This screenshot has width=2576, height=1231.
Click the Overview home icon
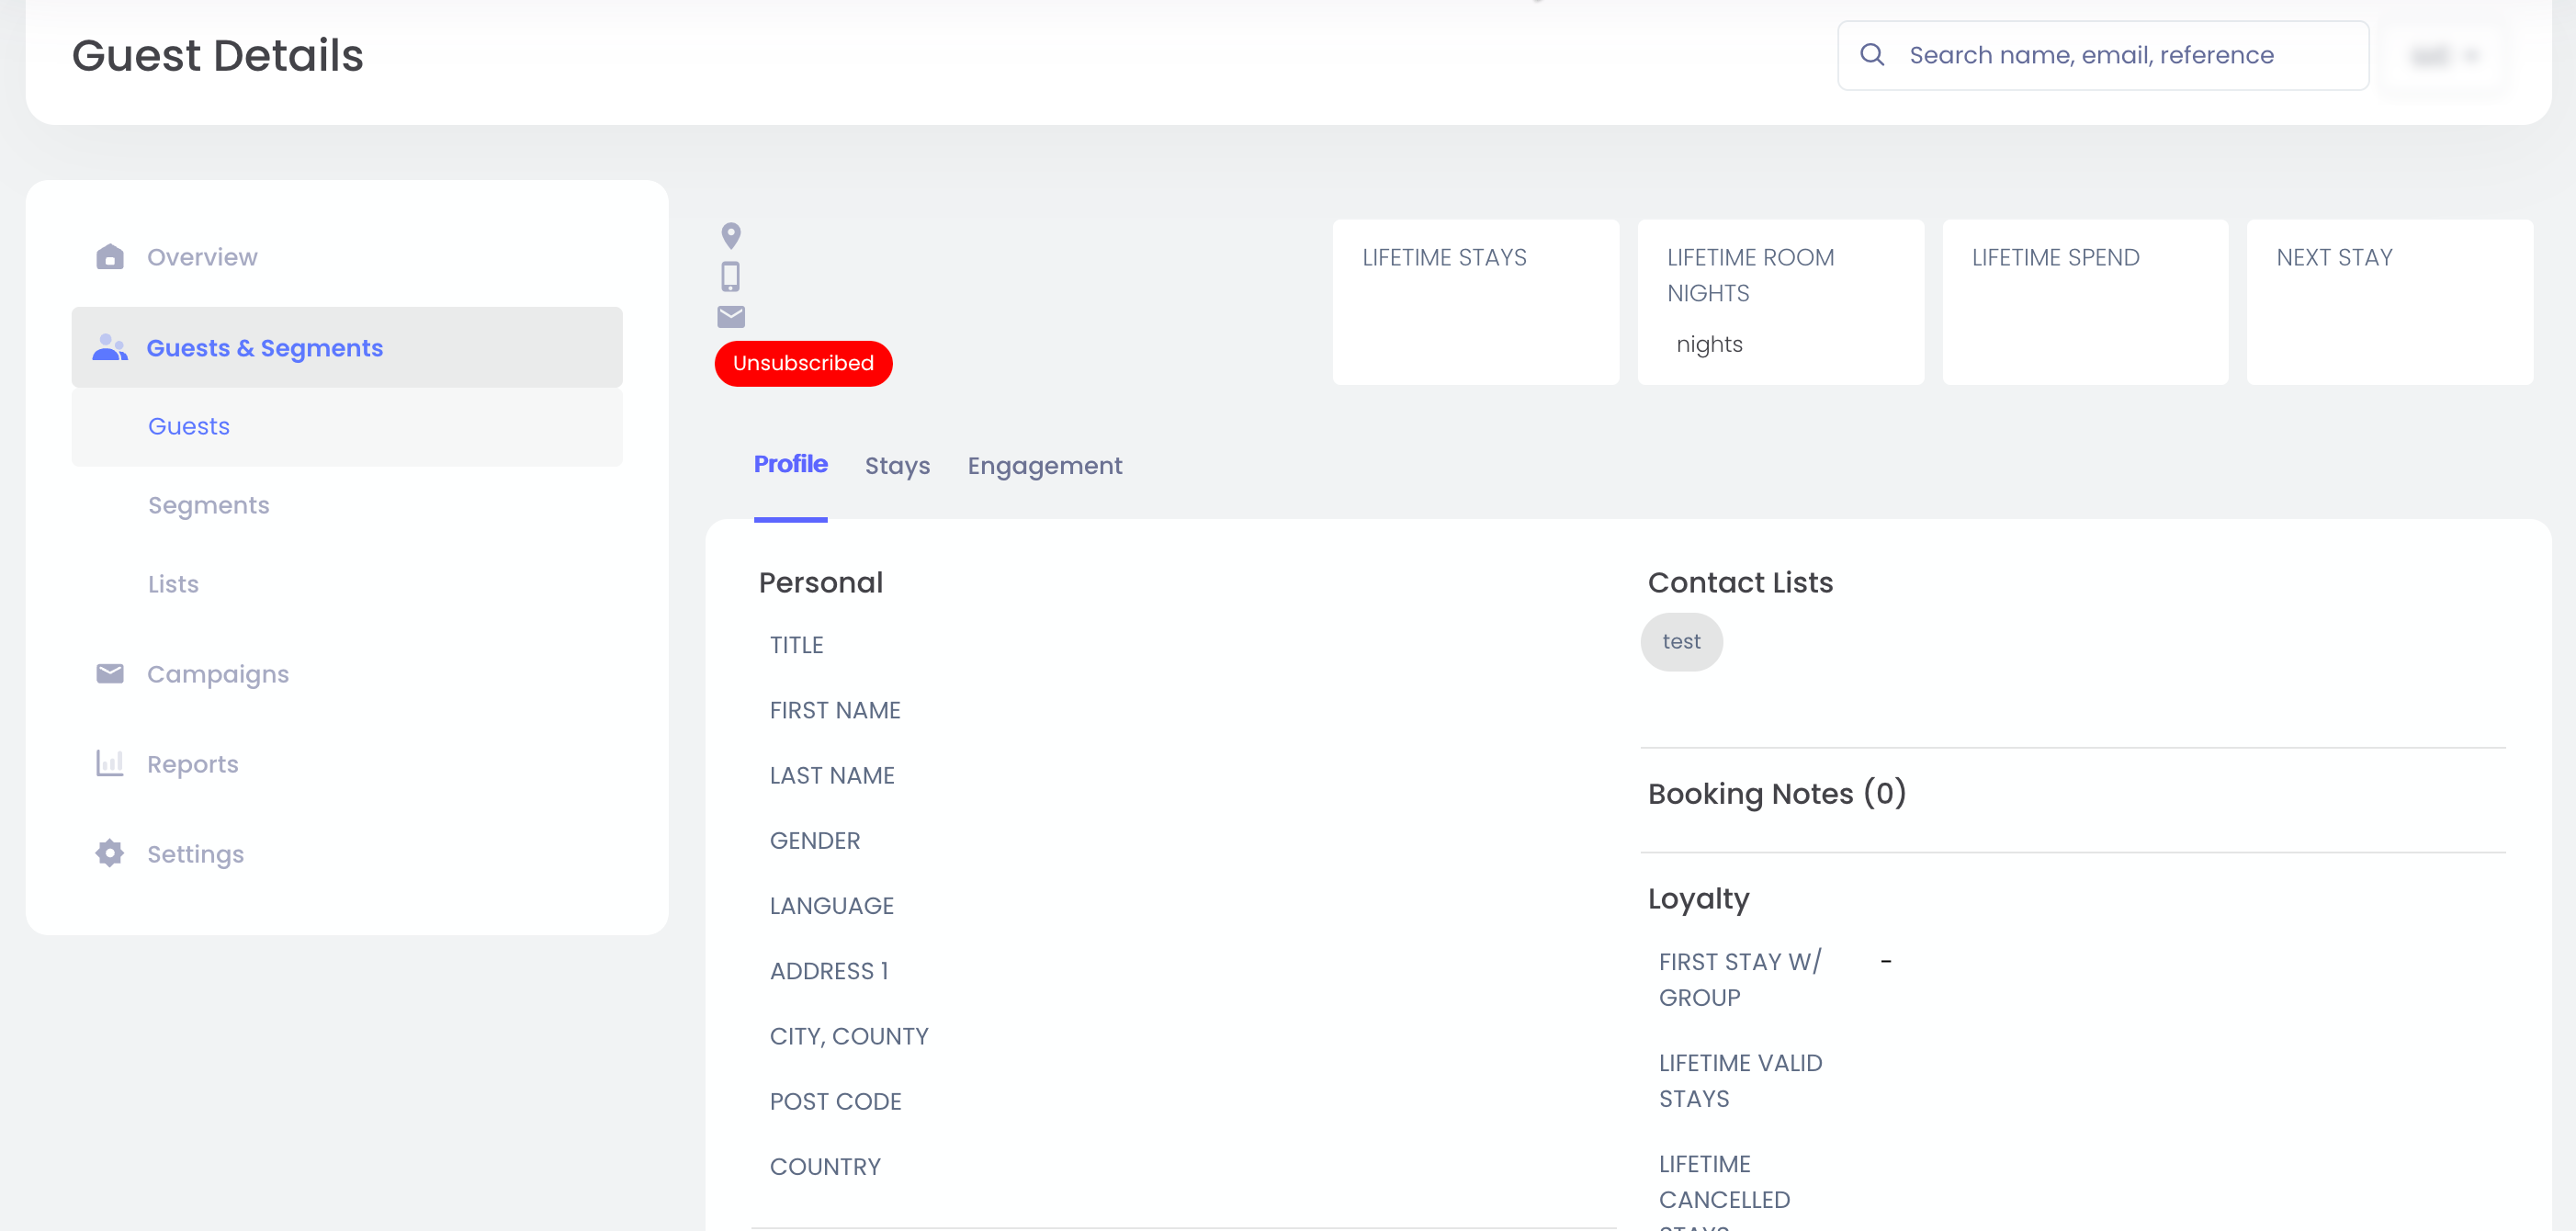[x=110, y=257]
